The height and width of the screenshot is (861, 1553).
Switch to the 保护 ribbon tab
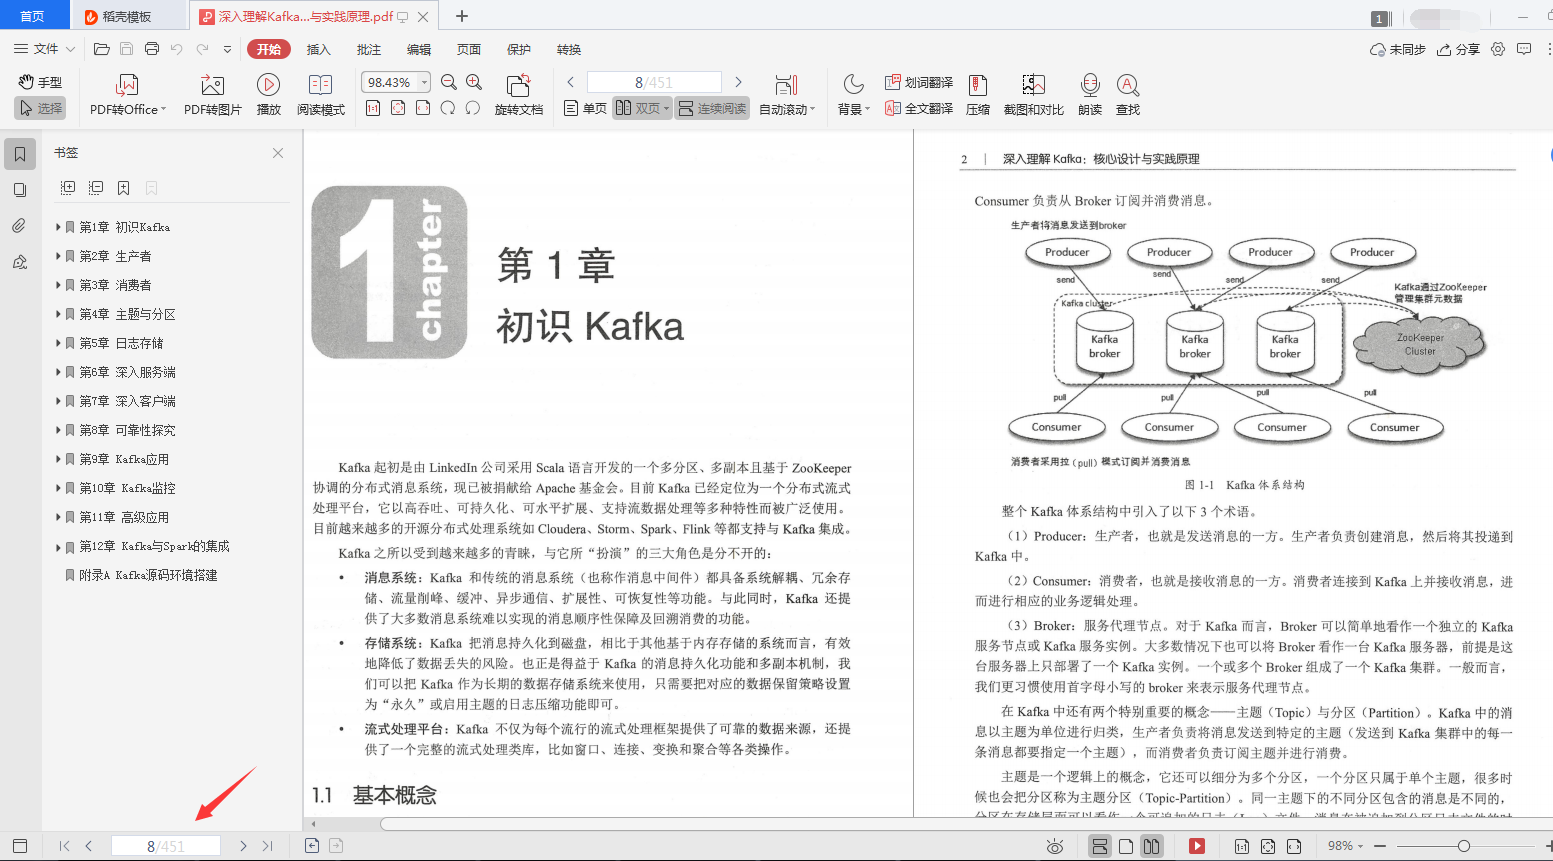coord(519,49)
